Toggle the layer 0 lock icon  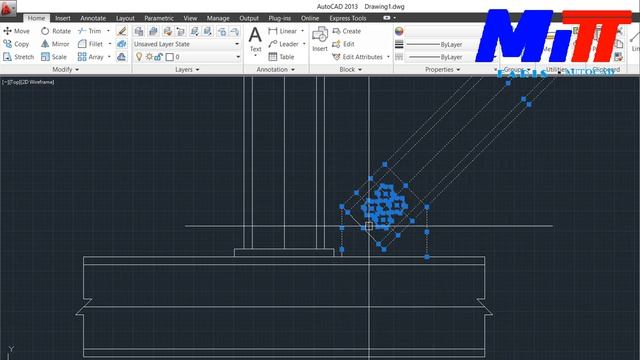pyautogui.click(x=159, y=57)
